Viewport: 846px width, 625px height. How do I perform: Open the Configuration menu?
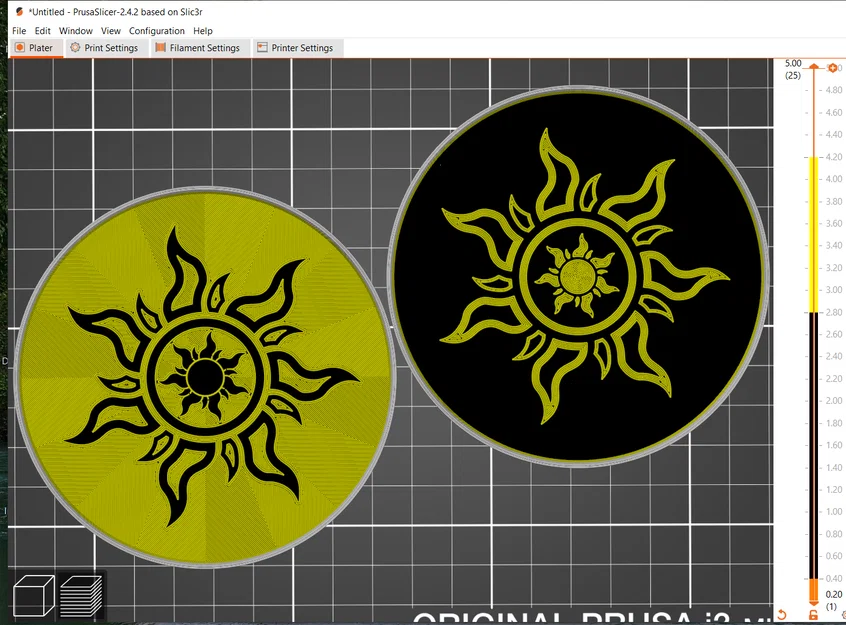[156, 31]
